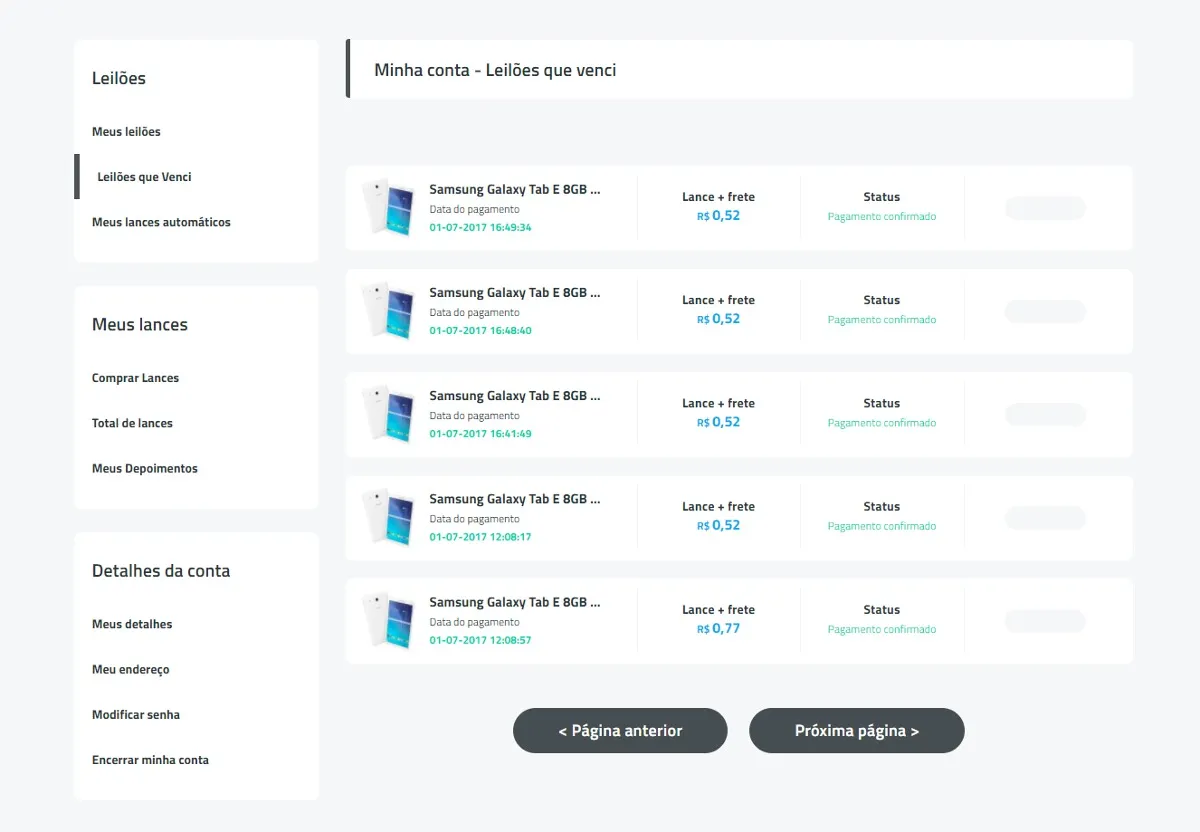Click Encerrar minha conta
Image resolution: width=1200 pixels, height=832 pixels.
coord(150,760)
